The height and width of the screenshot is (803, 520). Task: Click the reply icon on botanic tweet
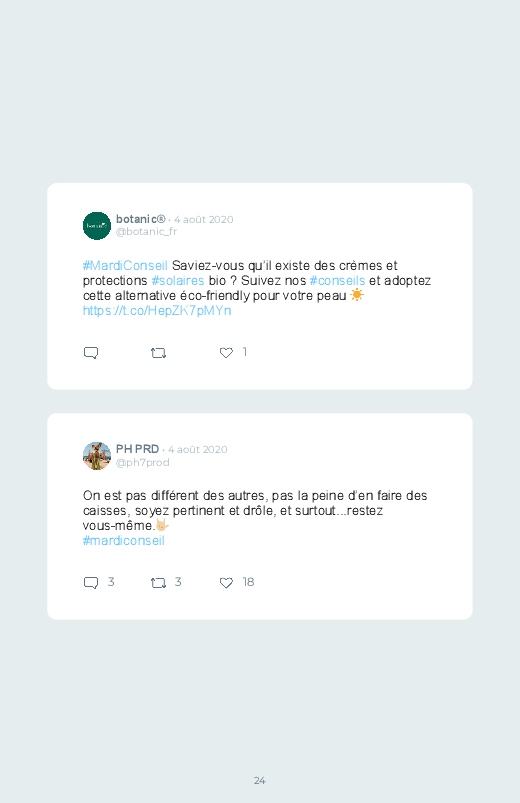[91, 353]
